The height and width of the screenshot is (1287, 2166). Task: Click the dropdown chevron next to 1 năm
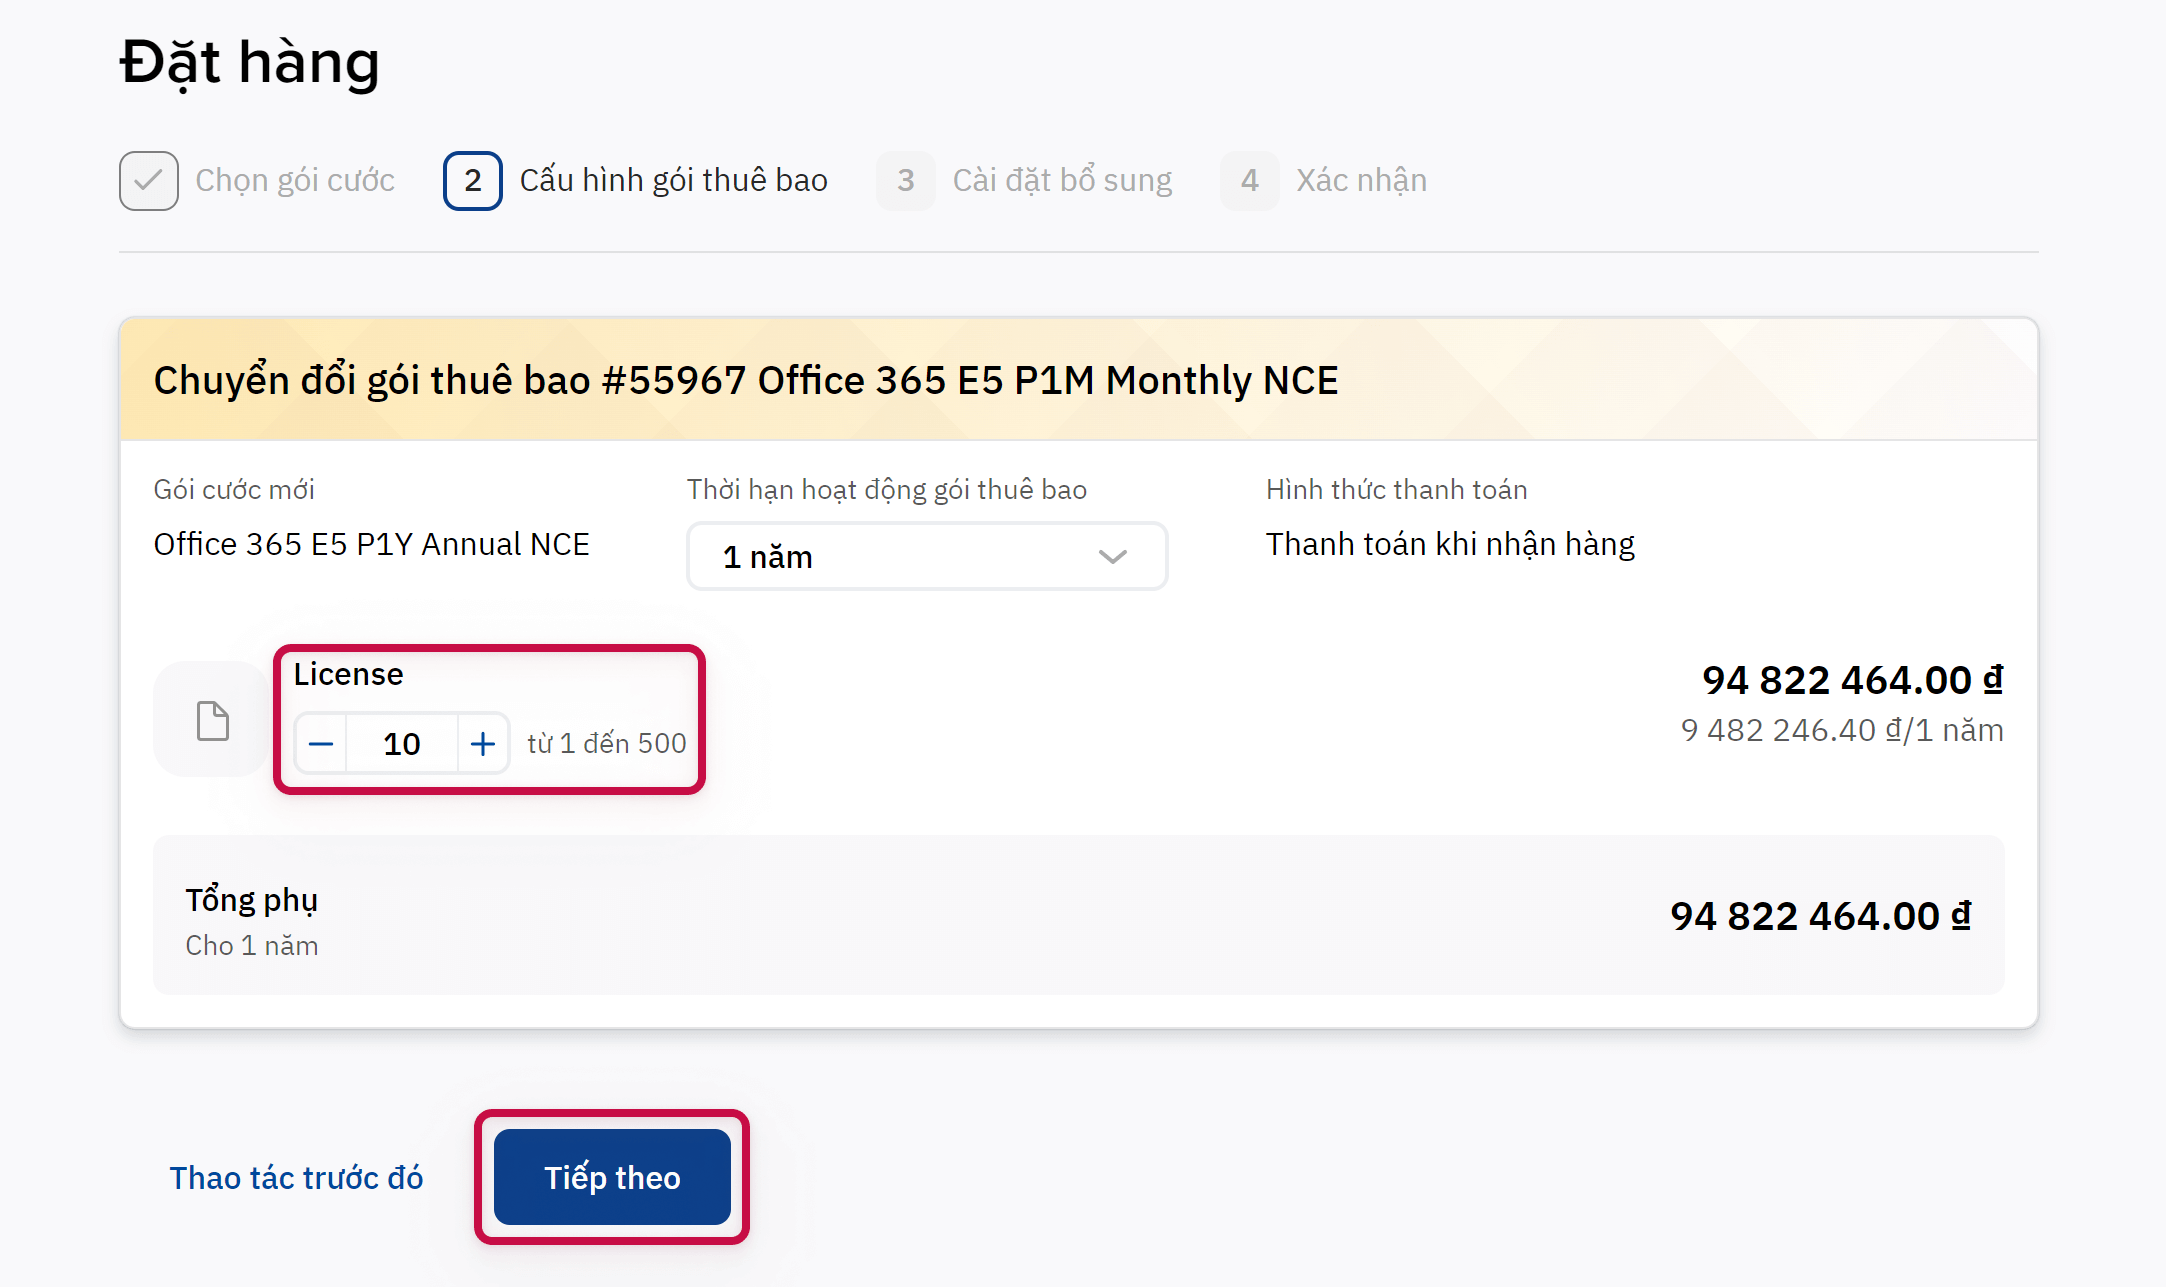coord(1112,556)
